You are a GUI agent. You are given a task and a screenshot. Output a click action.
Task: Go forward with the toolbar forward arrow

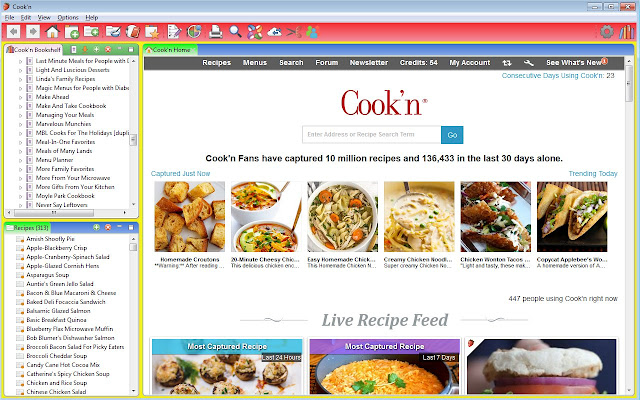pyautogui.click(x=33, y=31)
